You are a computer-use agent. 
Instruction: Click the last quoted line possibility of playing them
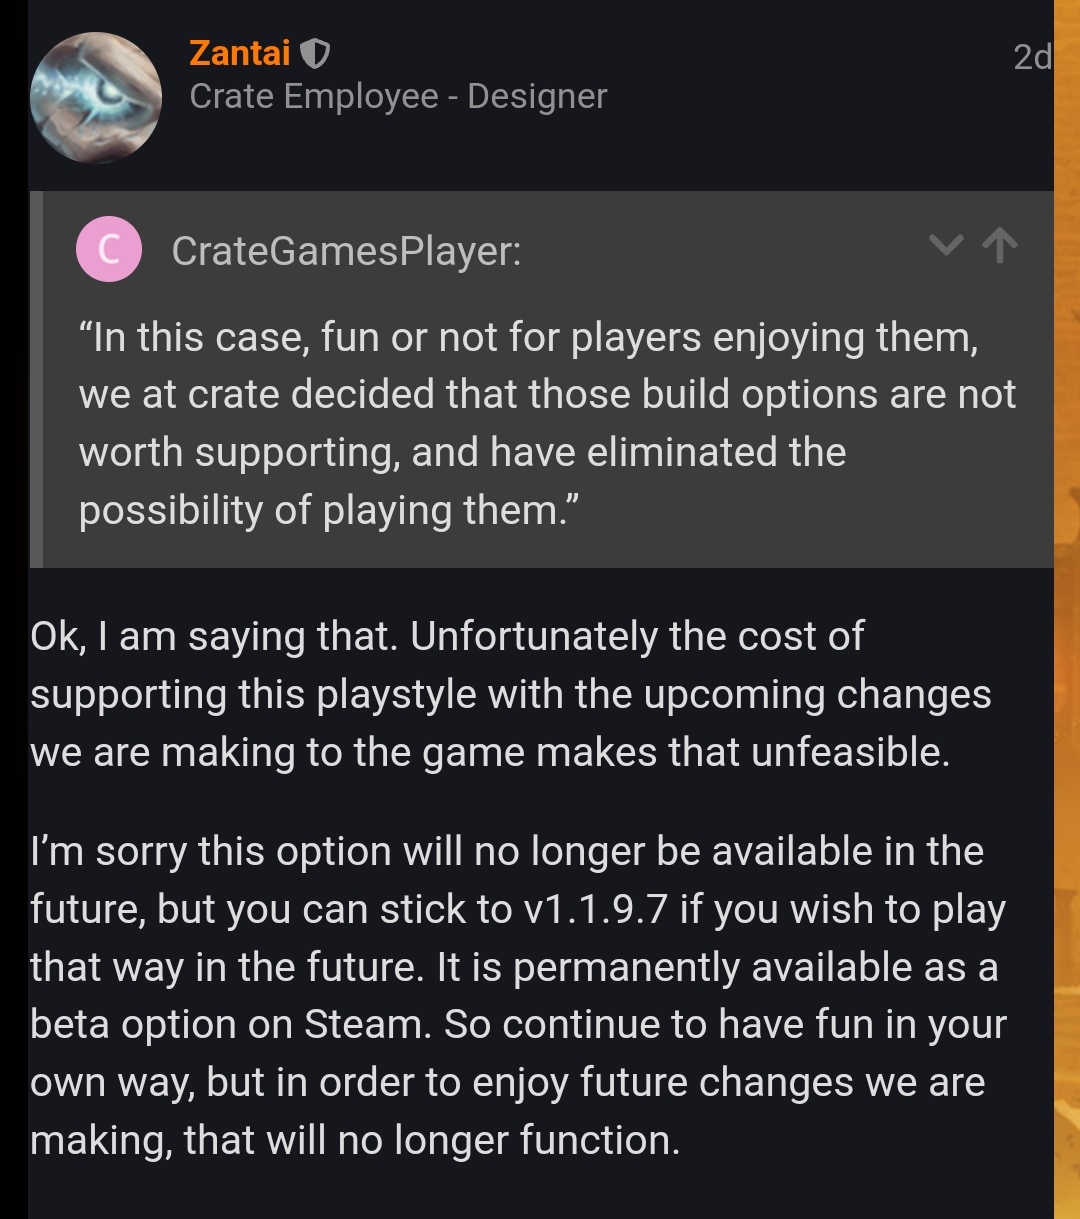coord(329,510)
